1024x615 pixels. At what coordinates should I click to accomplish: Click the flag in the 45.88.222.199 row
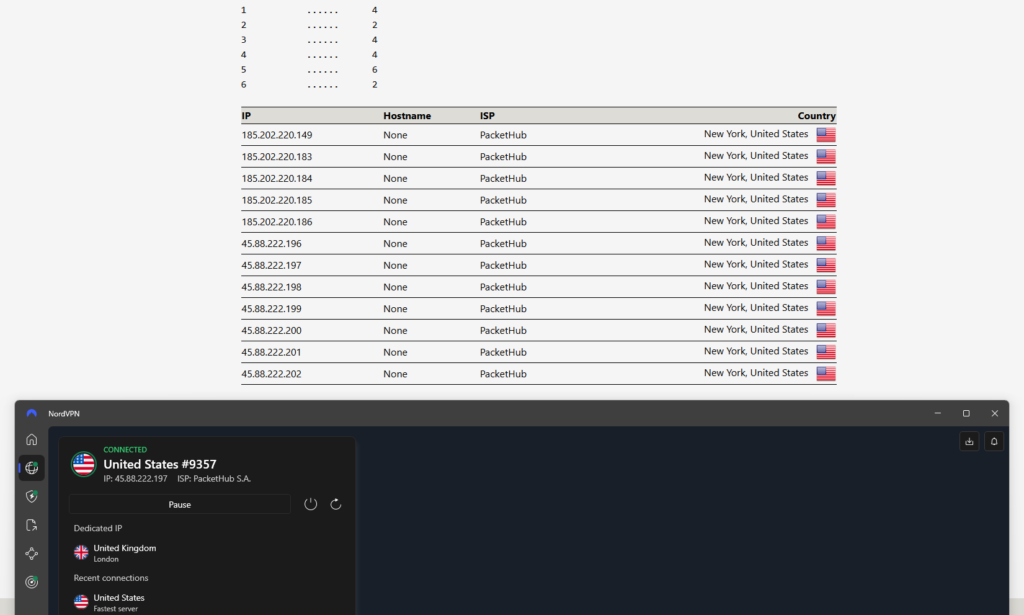pos(826,308)
